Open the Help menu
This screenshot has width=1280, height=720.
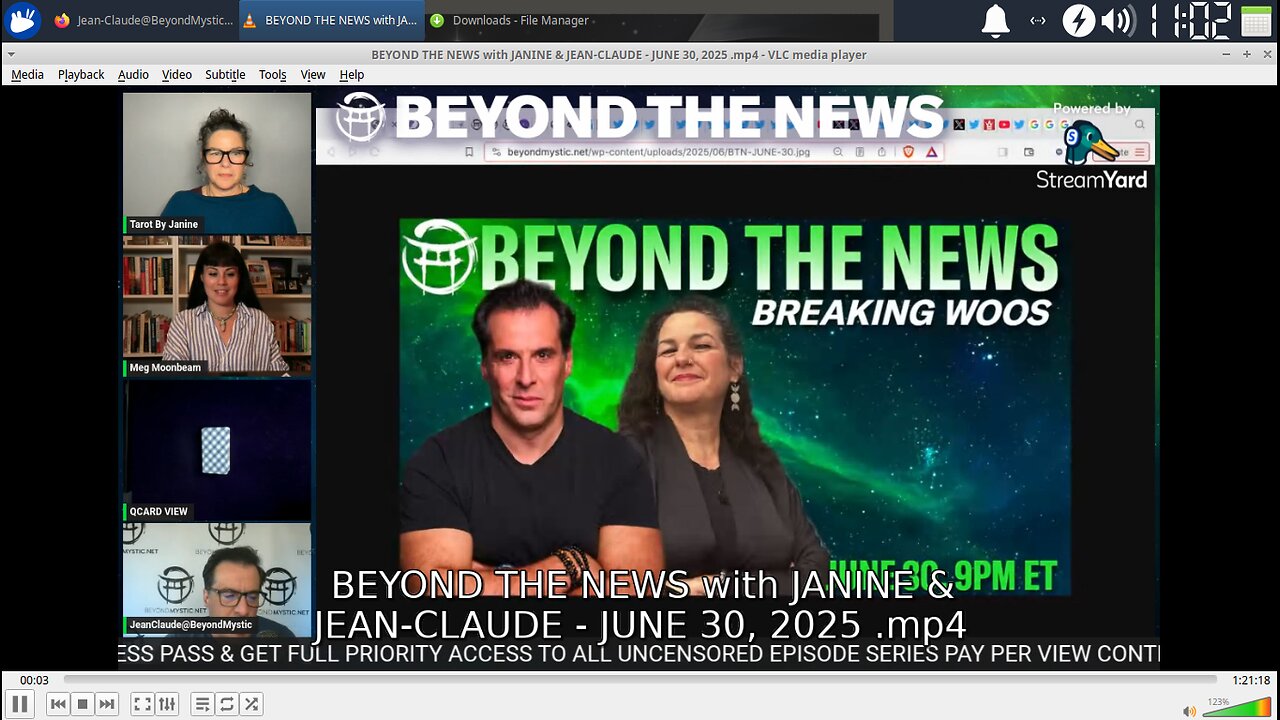click(x=351, y=75)
